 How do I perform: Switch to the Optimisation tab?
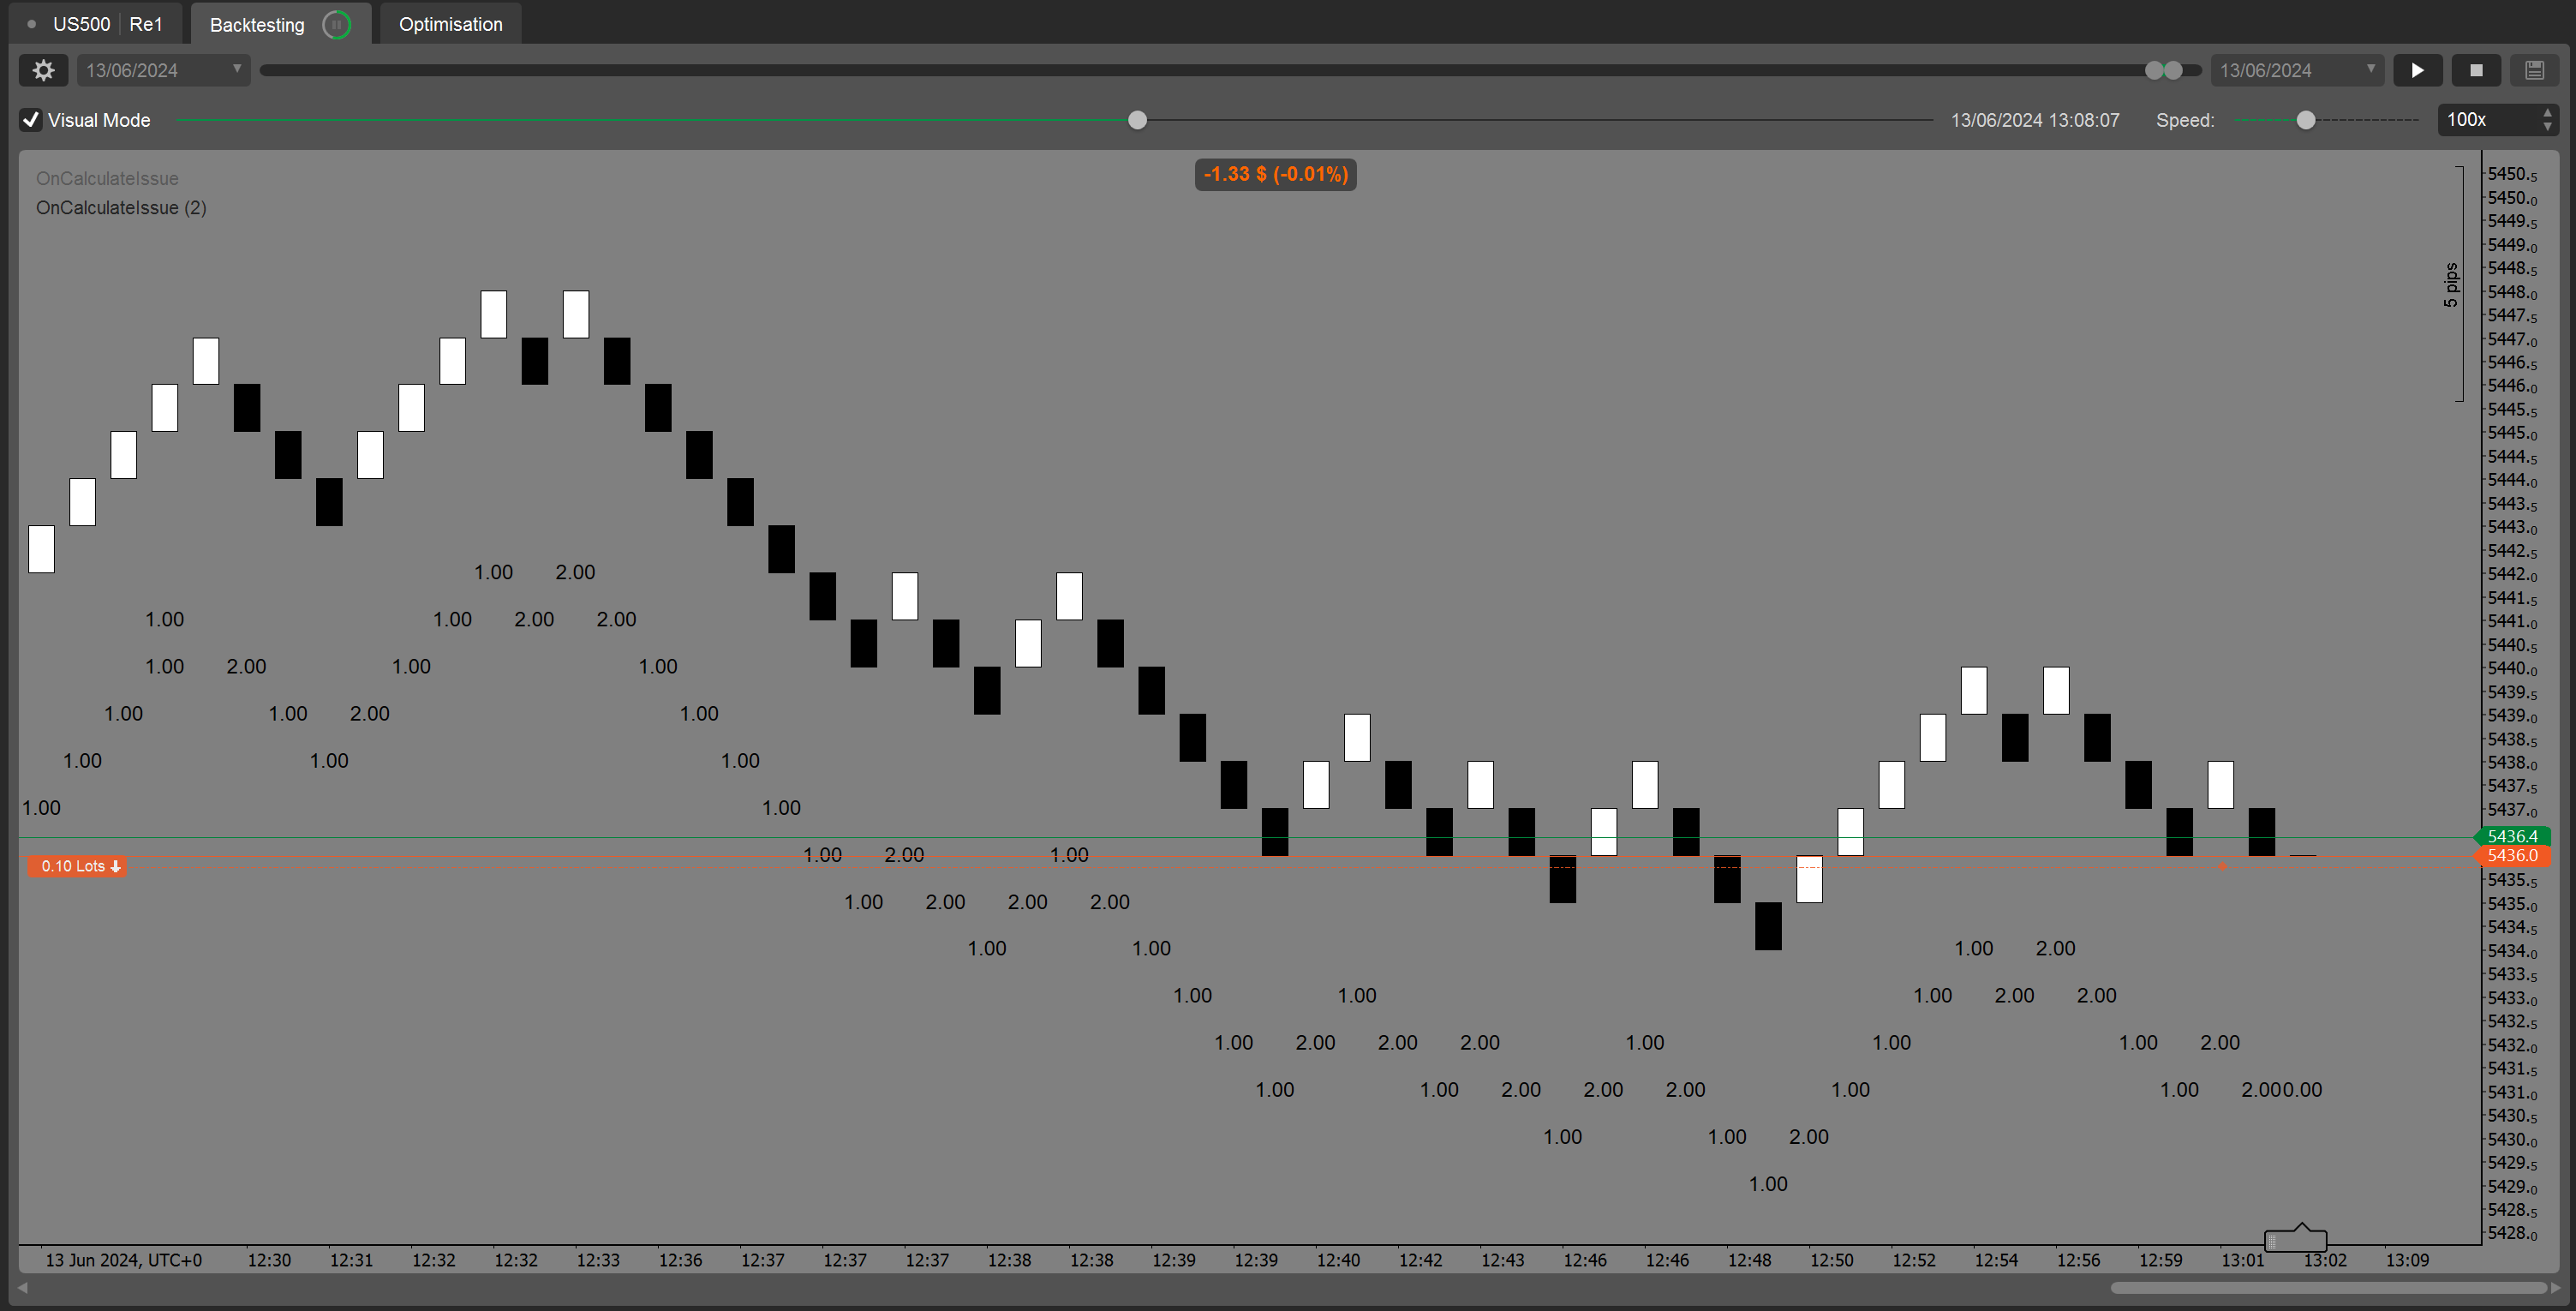(450, 24)
